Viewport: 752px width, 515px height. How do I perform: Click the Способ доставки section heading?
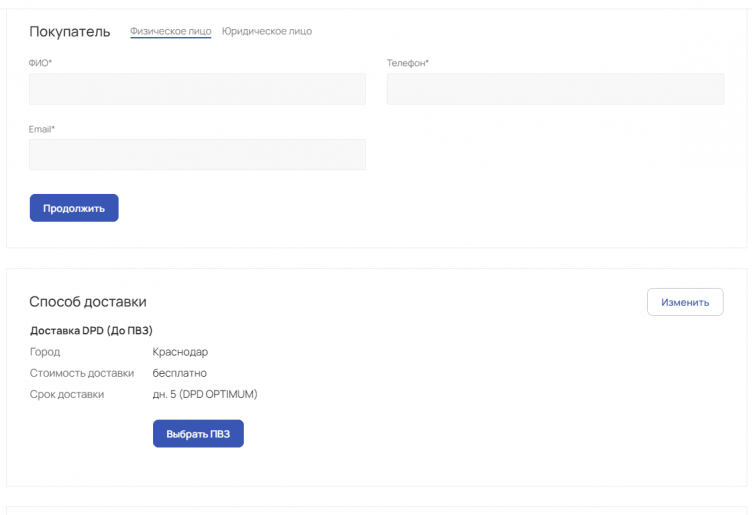point(88,302)
